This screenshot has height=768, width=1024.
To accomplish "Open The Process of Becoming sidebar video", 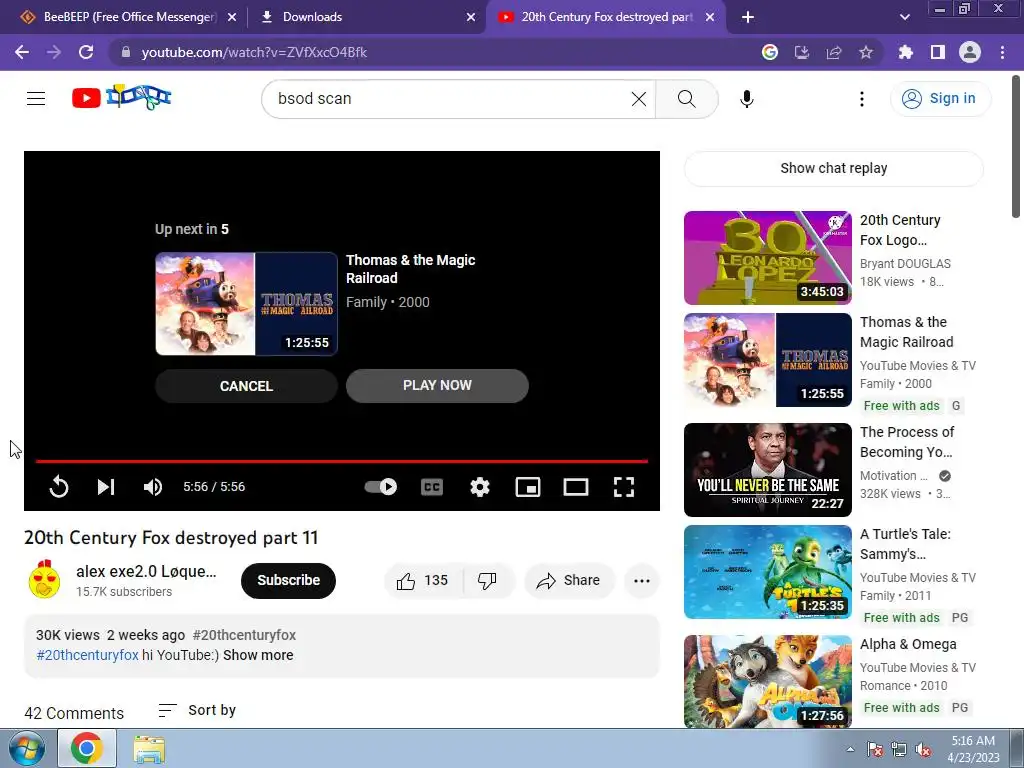I will tap(767, 470).
